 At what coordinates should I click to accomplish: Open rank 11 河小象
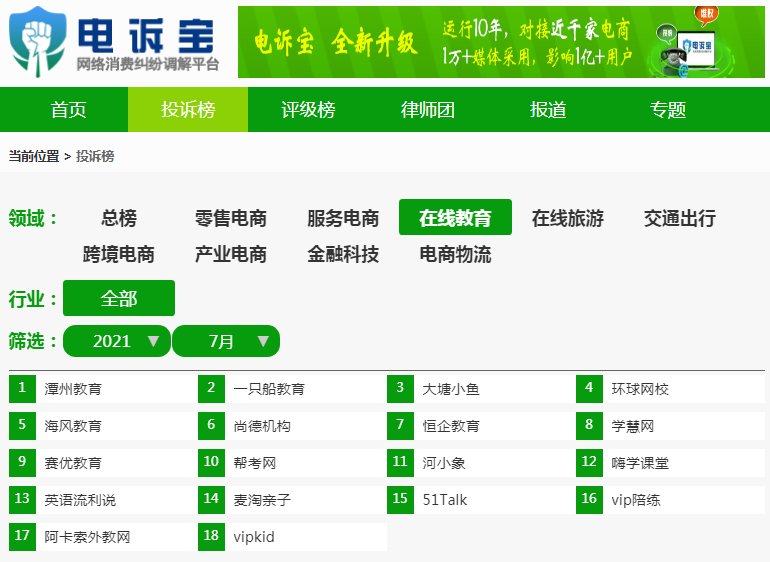point(481,463)
